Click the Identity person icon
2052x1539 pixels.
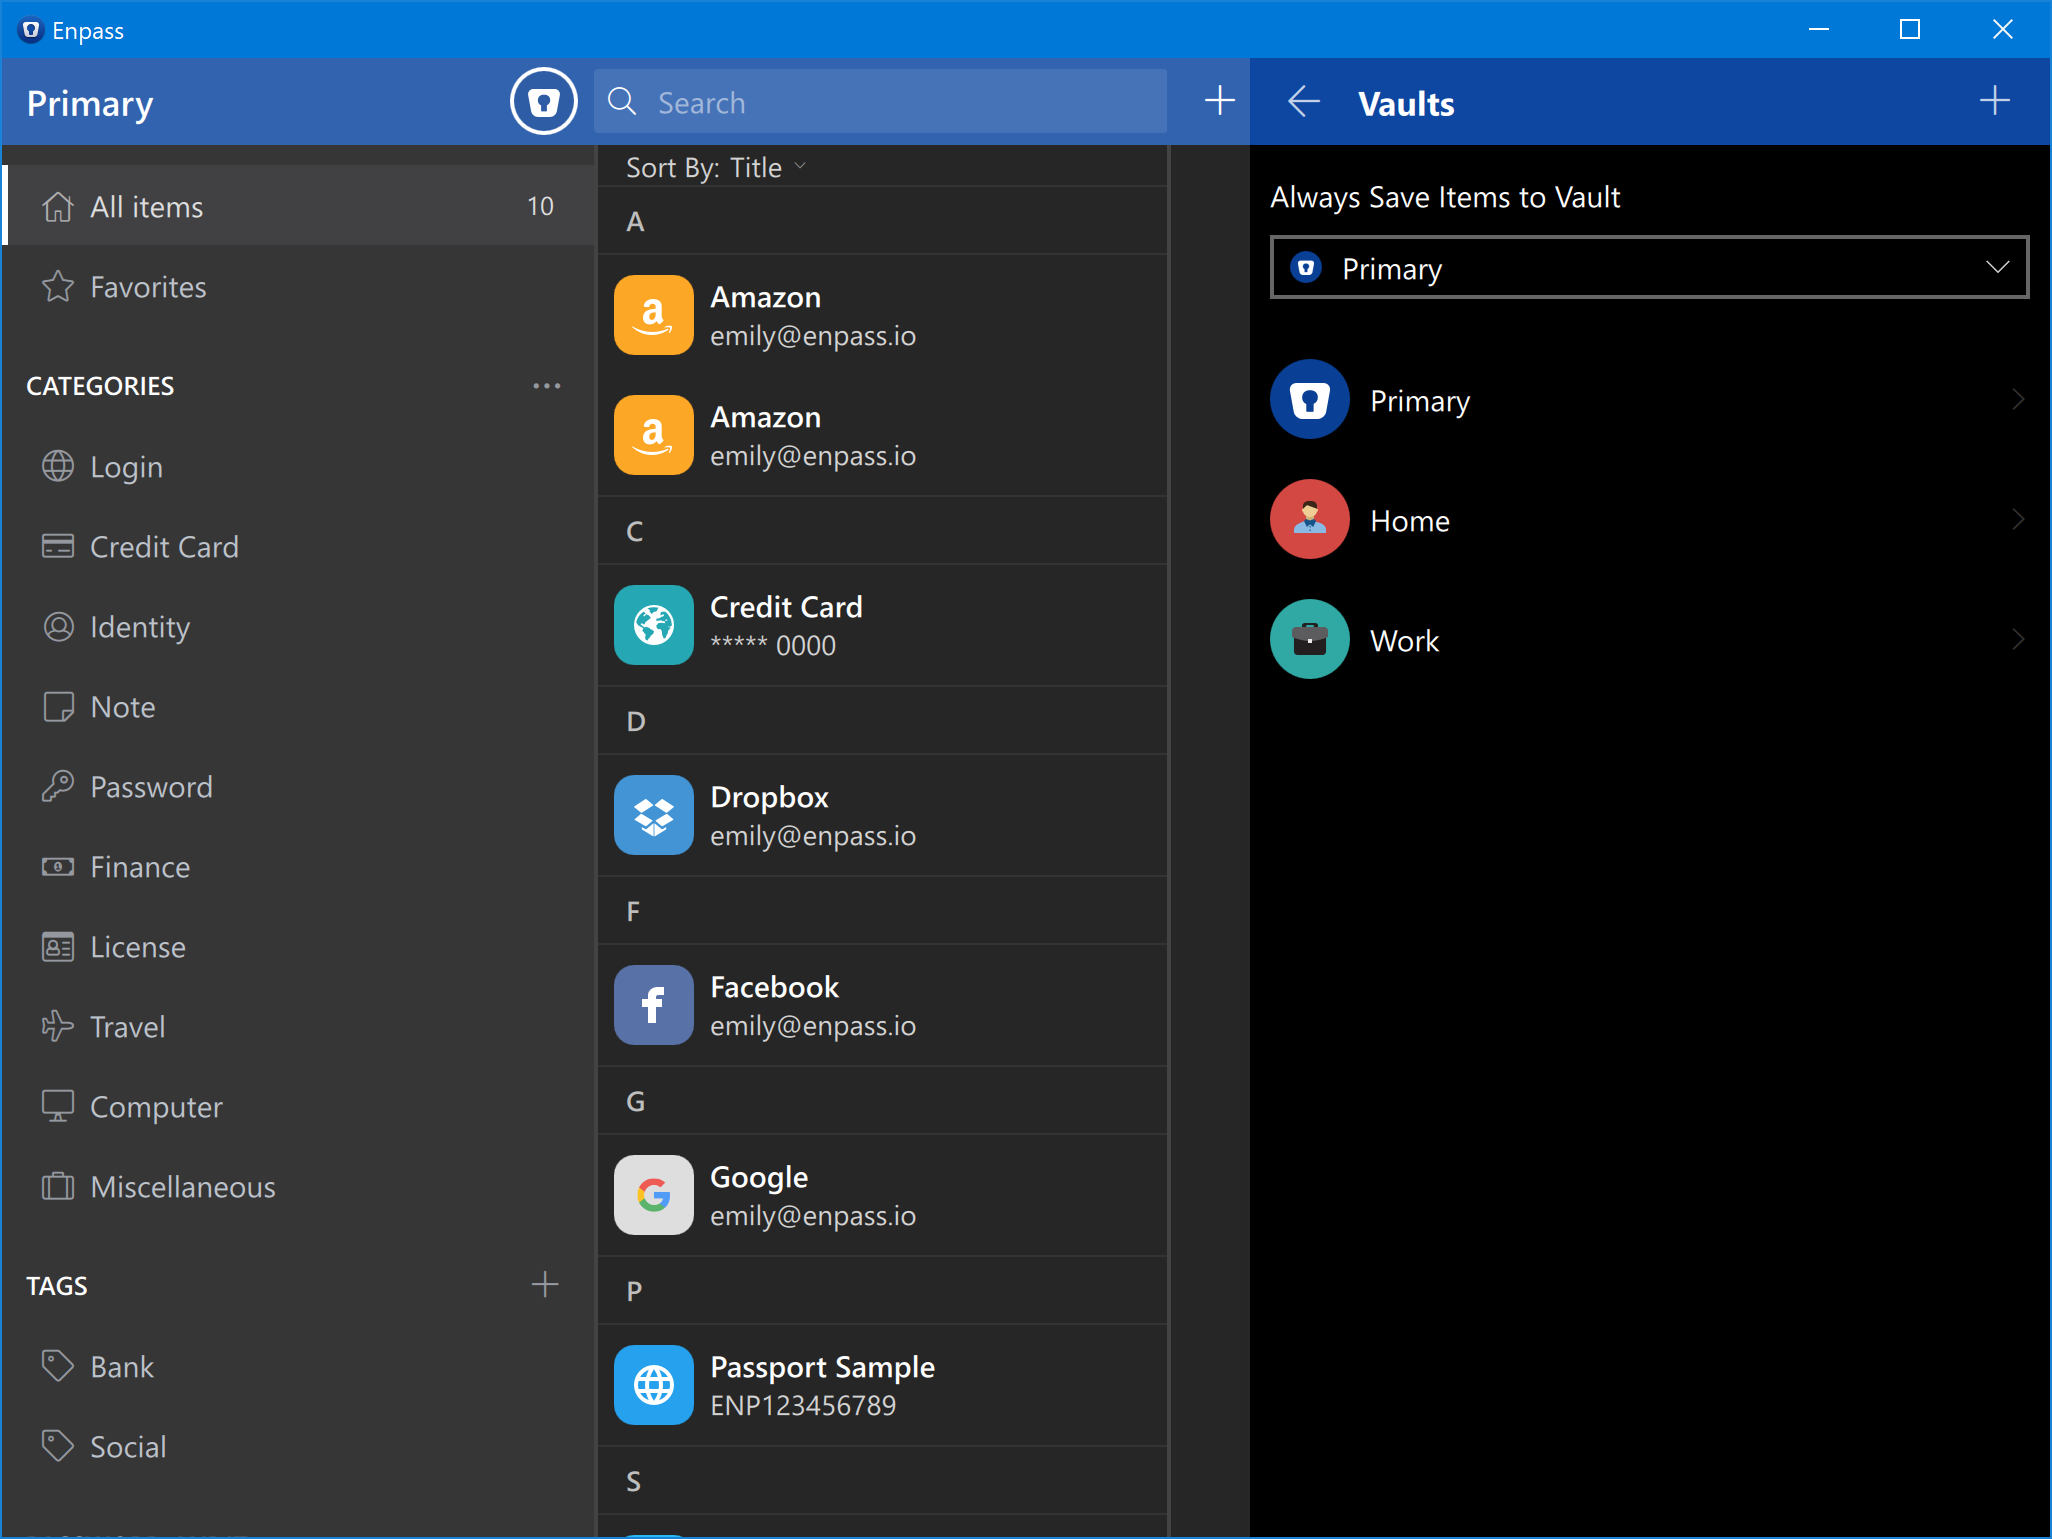[x=58, y=626]
